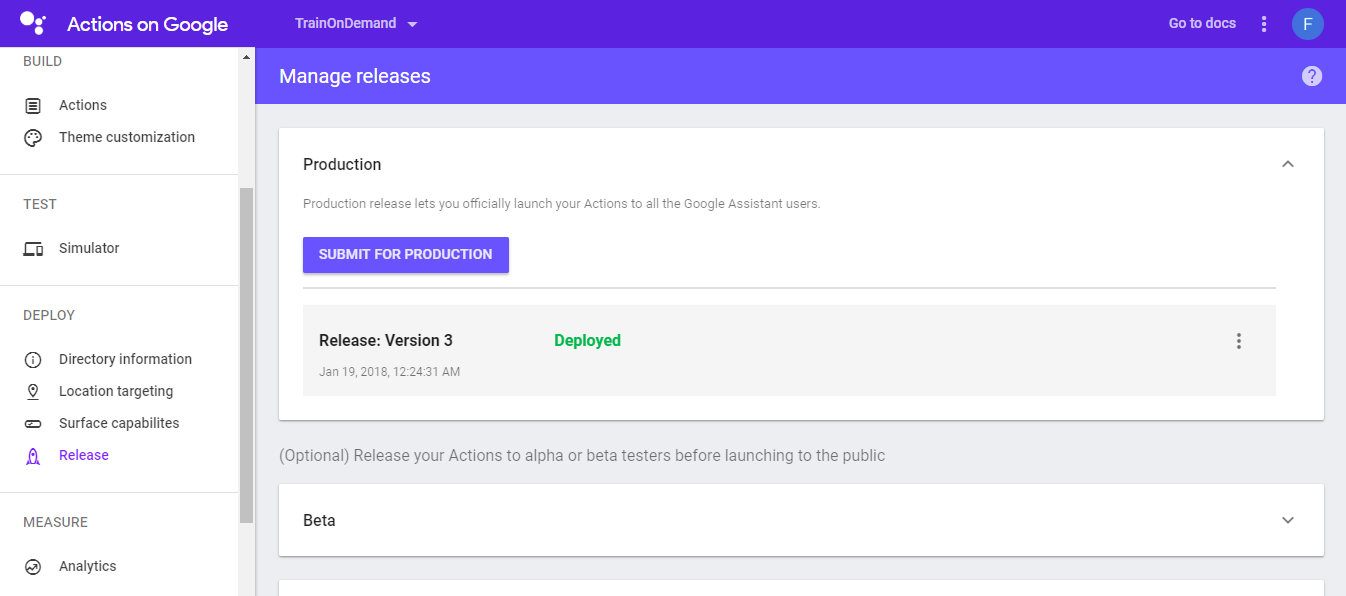Click the Analytics chart icon
Viewport: 1346px width, 596px height.
(x=33, y=567)
